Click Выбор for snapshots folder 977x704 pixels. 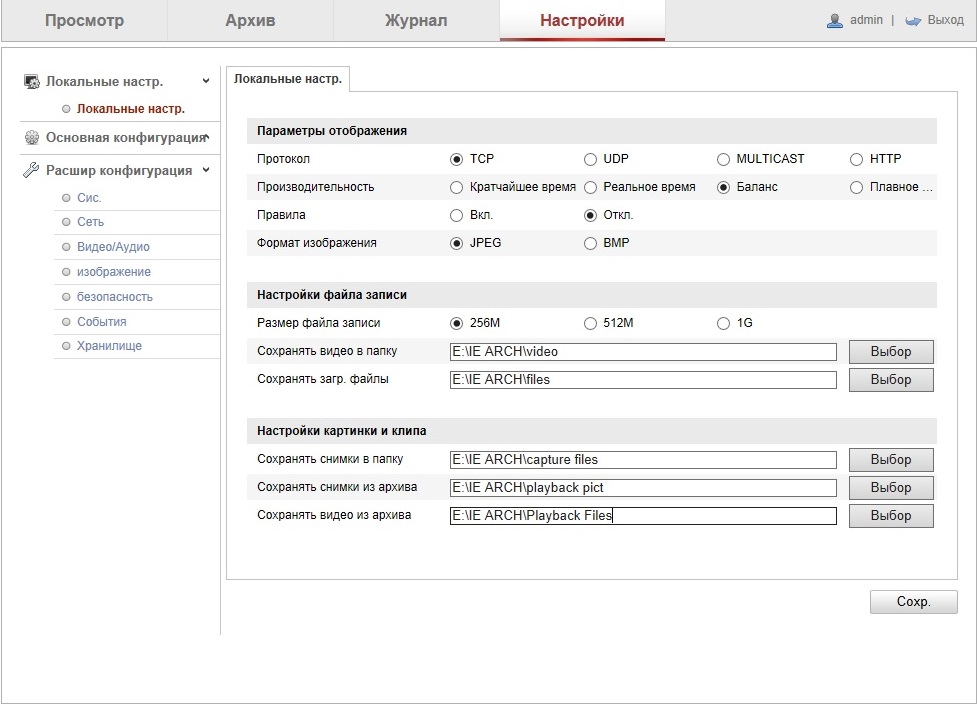tap(891, 460)
